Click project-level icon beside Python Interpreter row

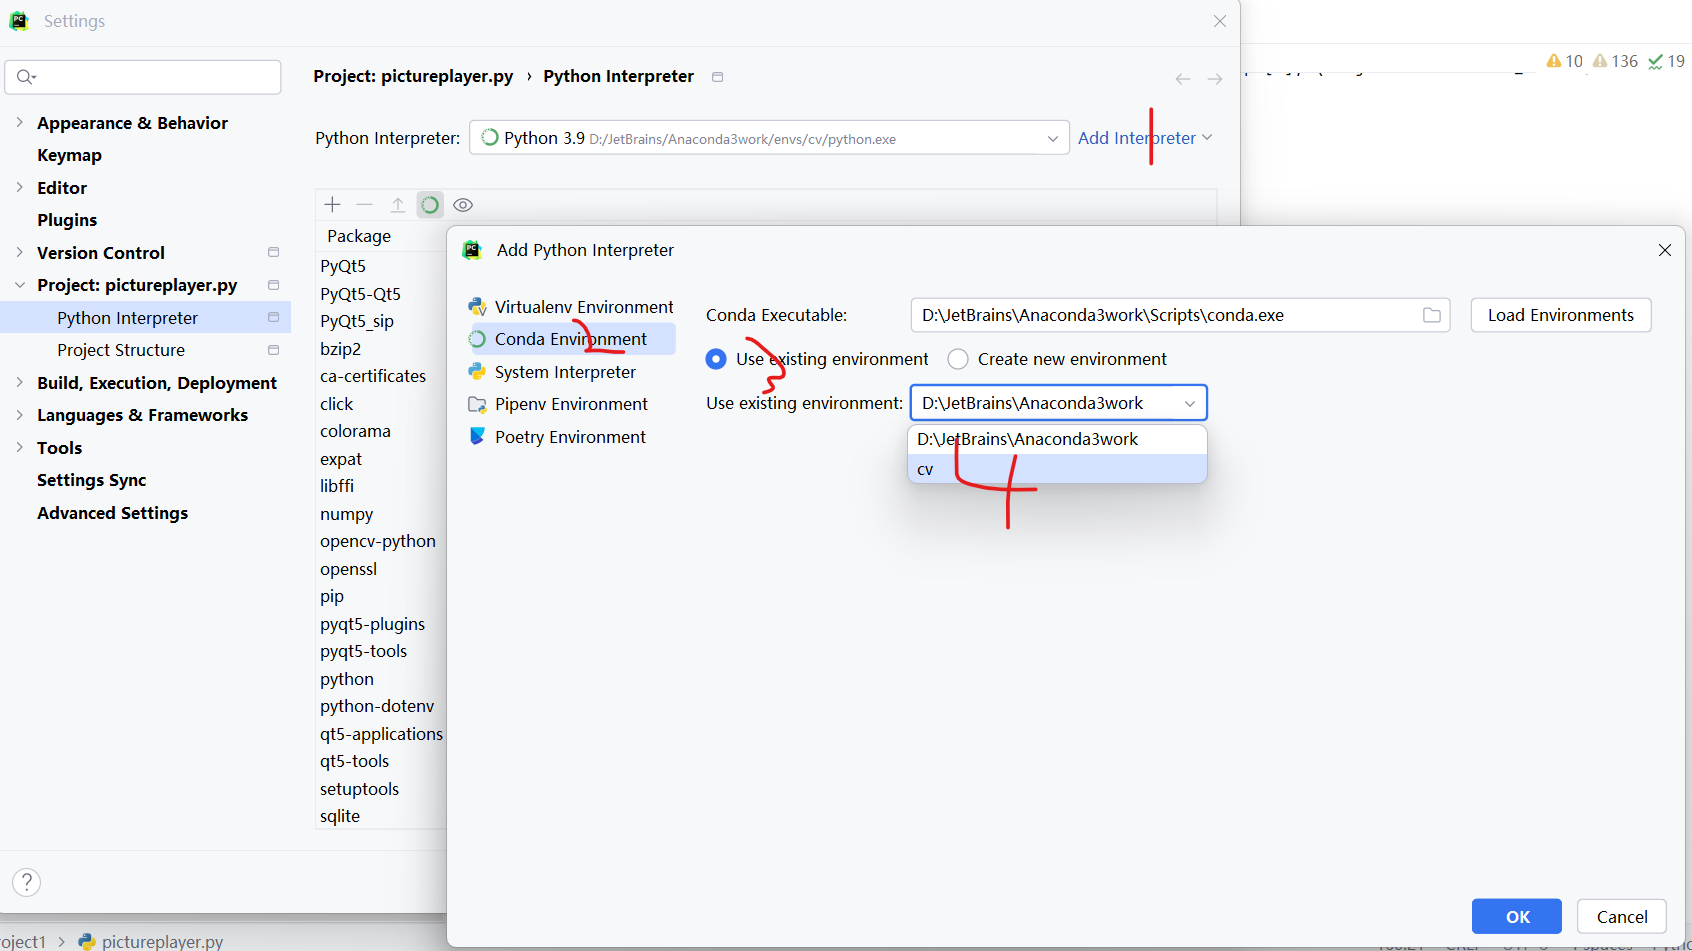pos(273,317)
